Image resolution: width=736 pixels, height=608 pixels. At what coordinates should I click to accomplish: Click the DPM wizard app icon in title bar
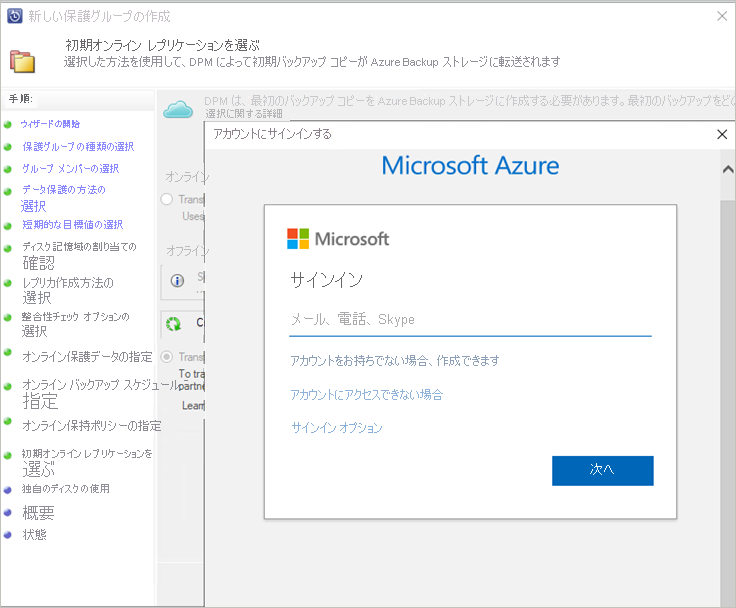coord(15,16)
